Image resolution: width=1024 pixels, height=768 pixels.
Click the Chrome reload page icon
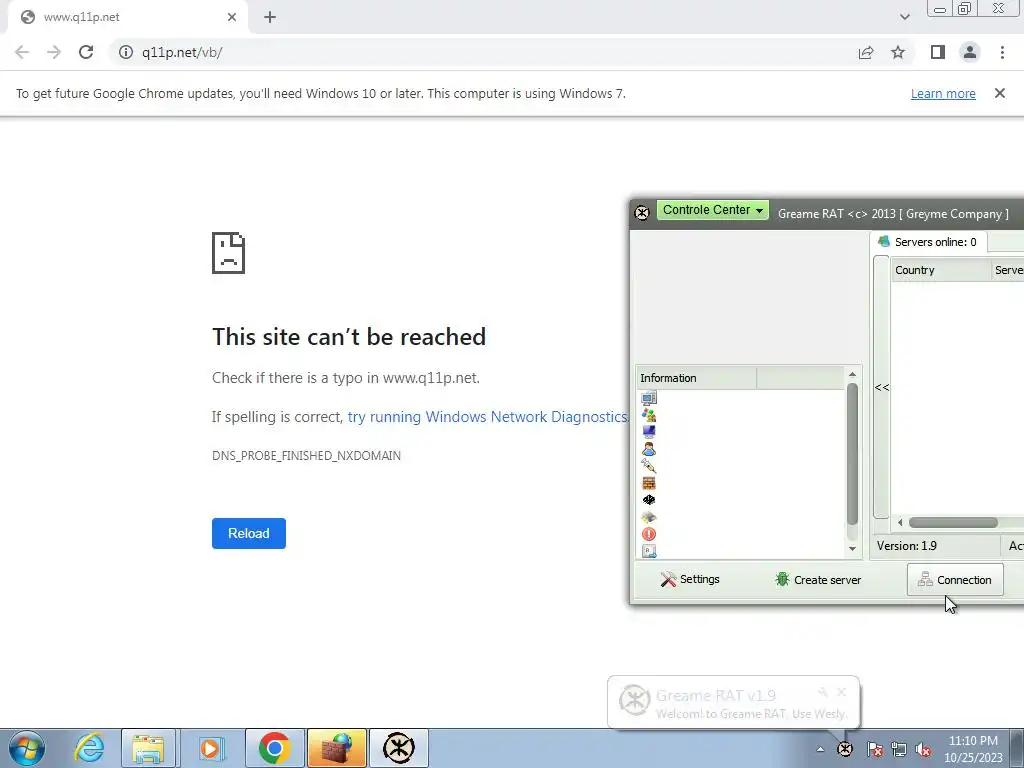tap(86, 52)
